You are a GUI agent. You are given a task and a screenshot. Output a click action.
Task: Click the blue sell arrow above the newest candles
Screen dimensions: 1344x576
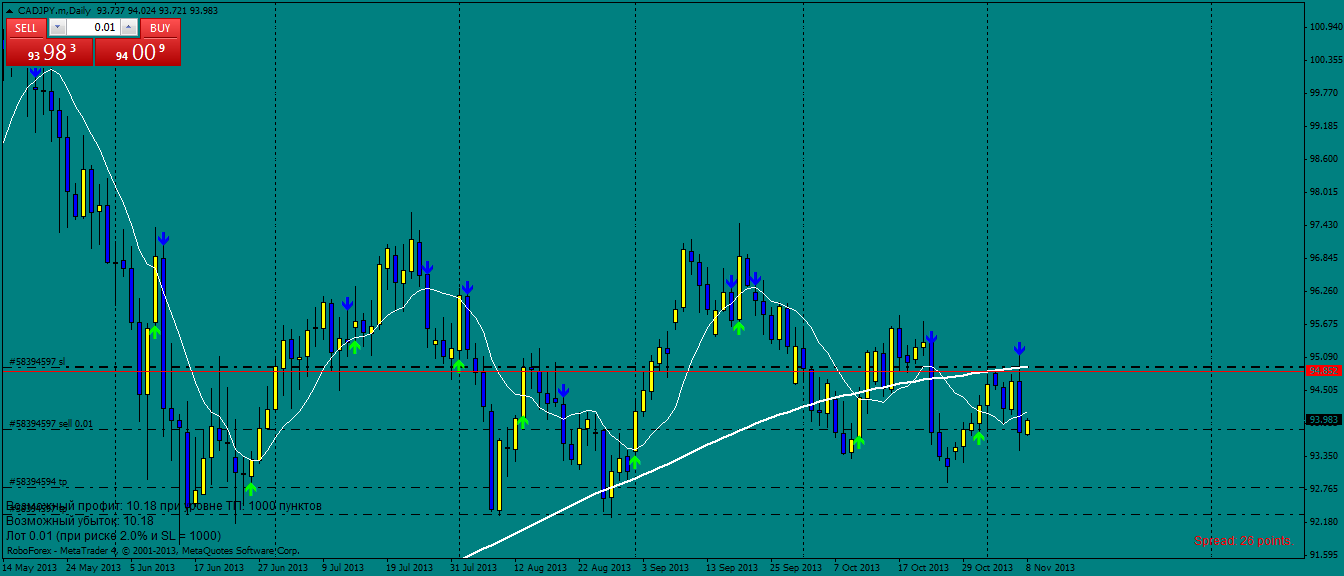1019,349
